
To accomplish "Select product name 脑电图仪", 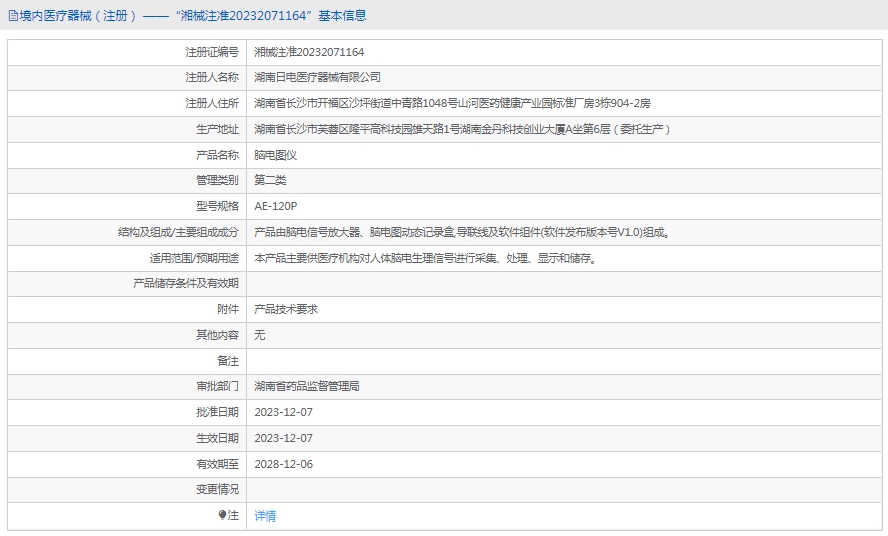I will pos(275,155).
